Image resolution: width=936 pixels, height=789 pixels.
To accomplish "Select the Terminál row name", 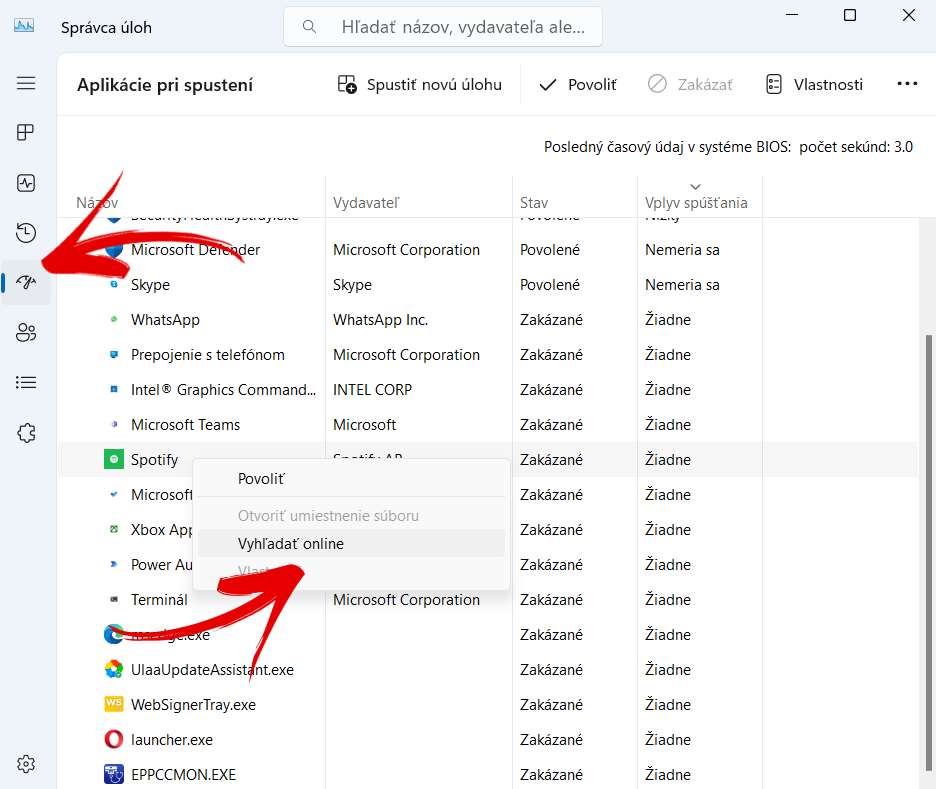I will [159, 600].
